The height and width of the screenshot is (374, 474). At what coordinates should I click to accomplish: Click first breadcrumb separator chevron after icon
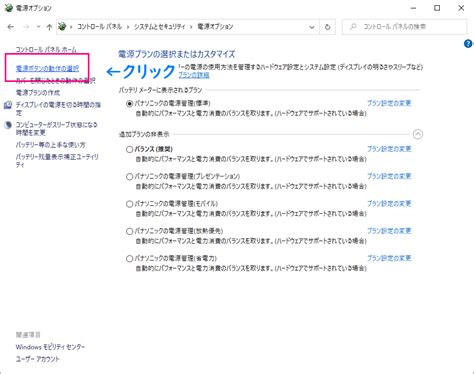coord(71,27)
